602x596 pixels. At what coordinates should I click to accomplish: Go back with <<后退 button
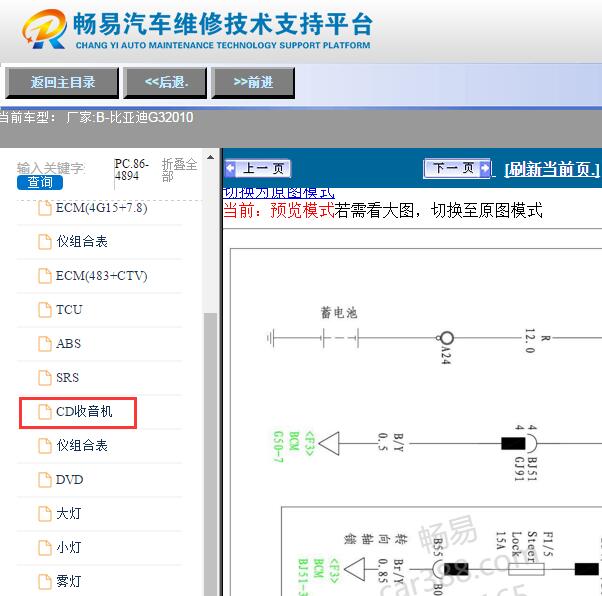pyautogui.click(x=165, y=83)
